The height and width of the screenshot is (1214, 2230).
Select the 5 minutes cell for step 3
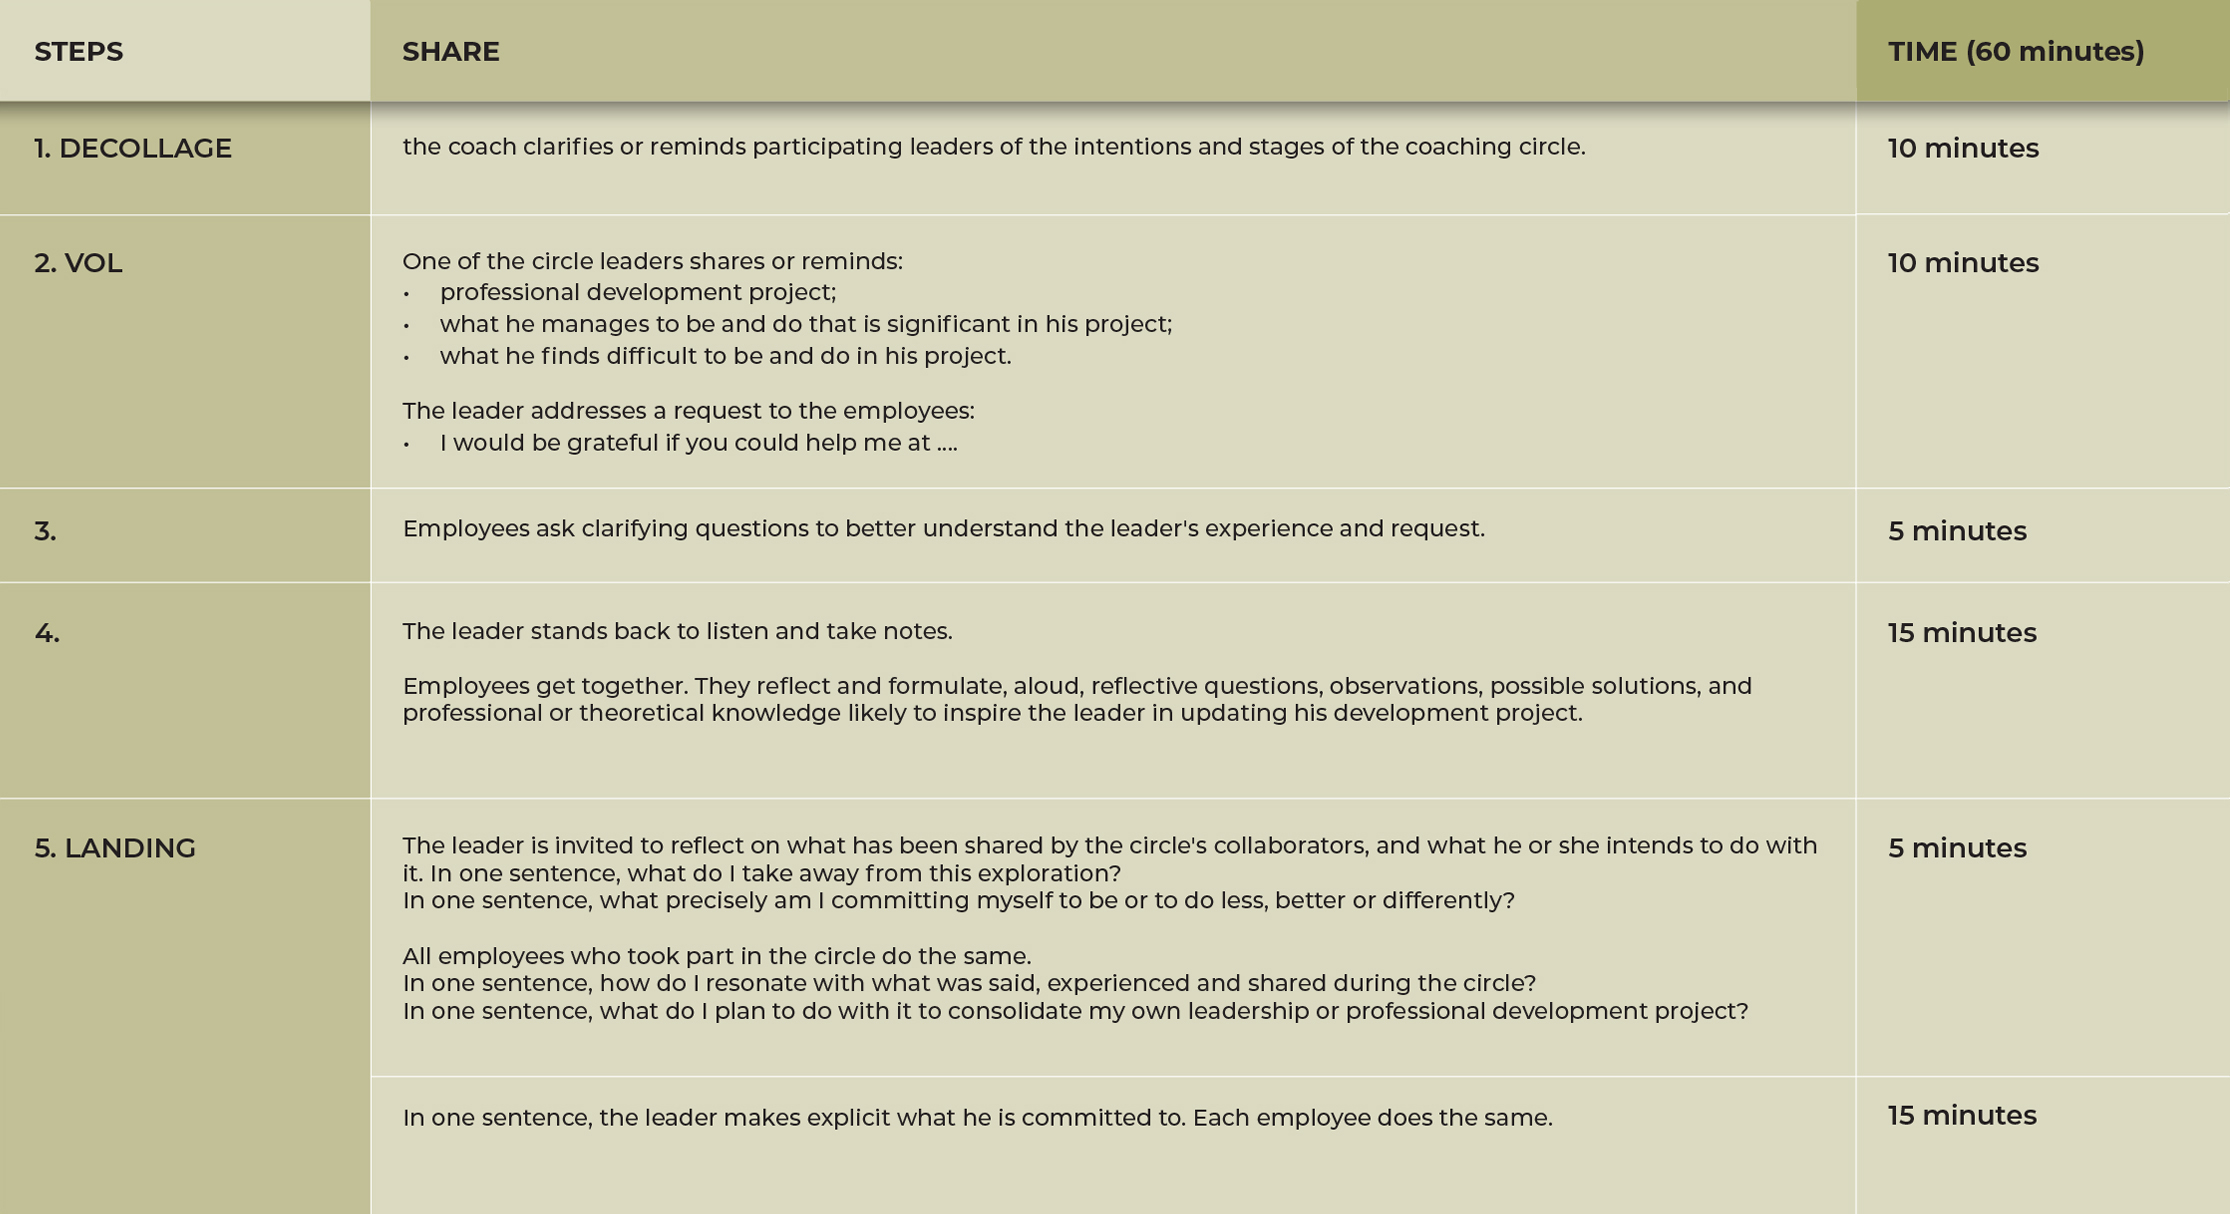coord(1956,531)
